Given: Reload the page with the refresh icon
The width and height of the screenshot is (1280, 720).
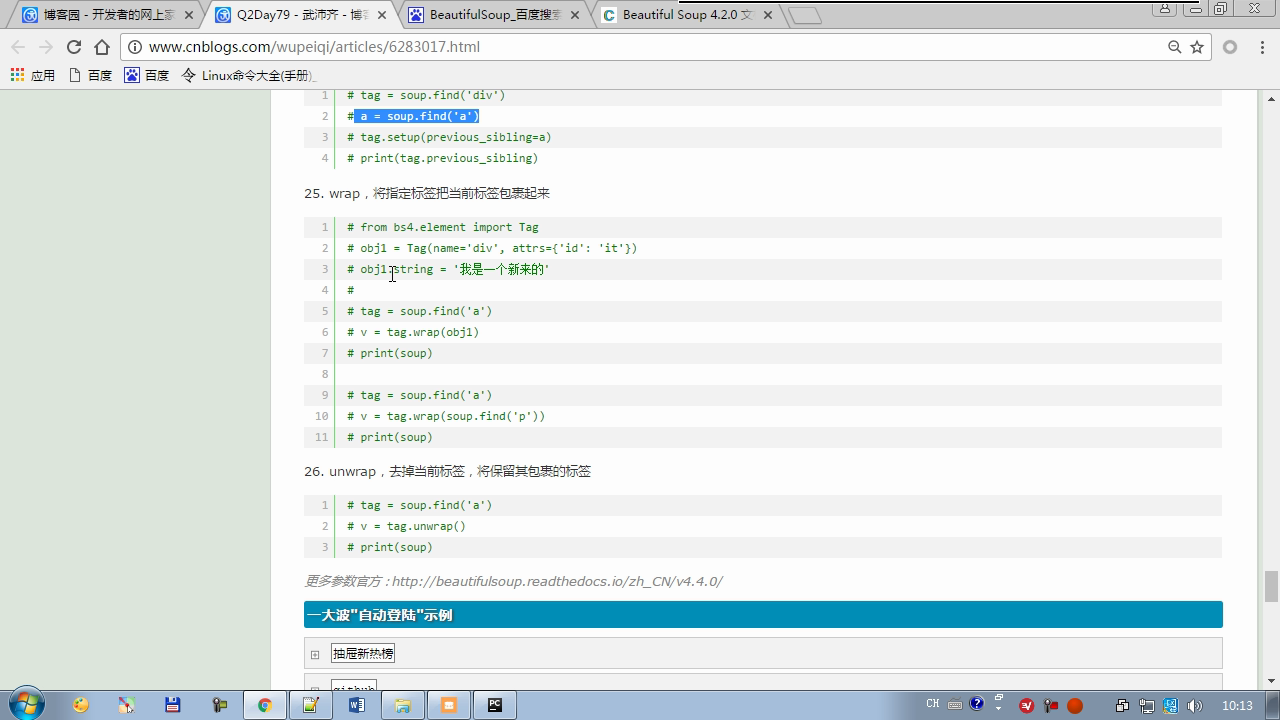Looking at the screenshot, I should 74,47.
